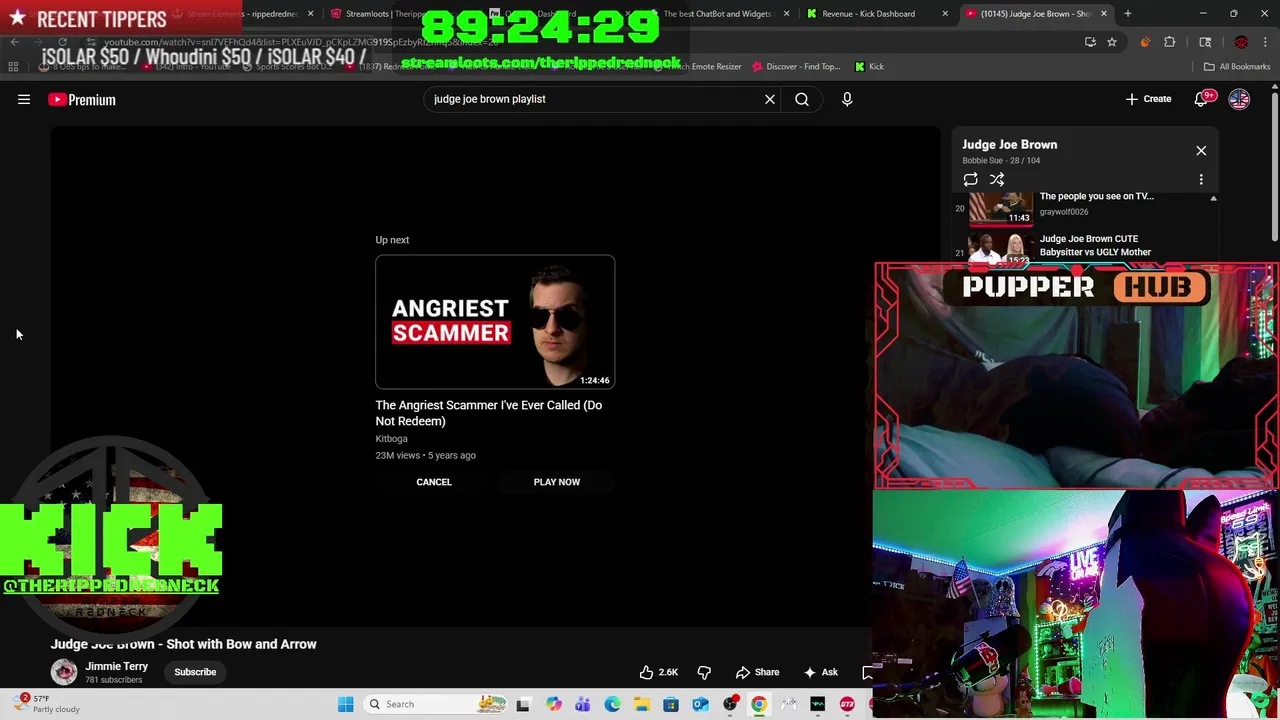Open the YouTube notifications bell
Image resolution: width=1280 pixels, height=720 pixels.
point(1202,99)
